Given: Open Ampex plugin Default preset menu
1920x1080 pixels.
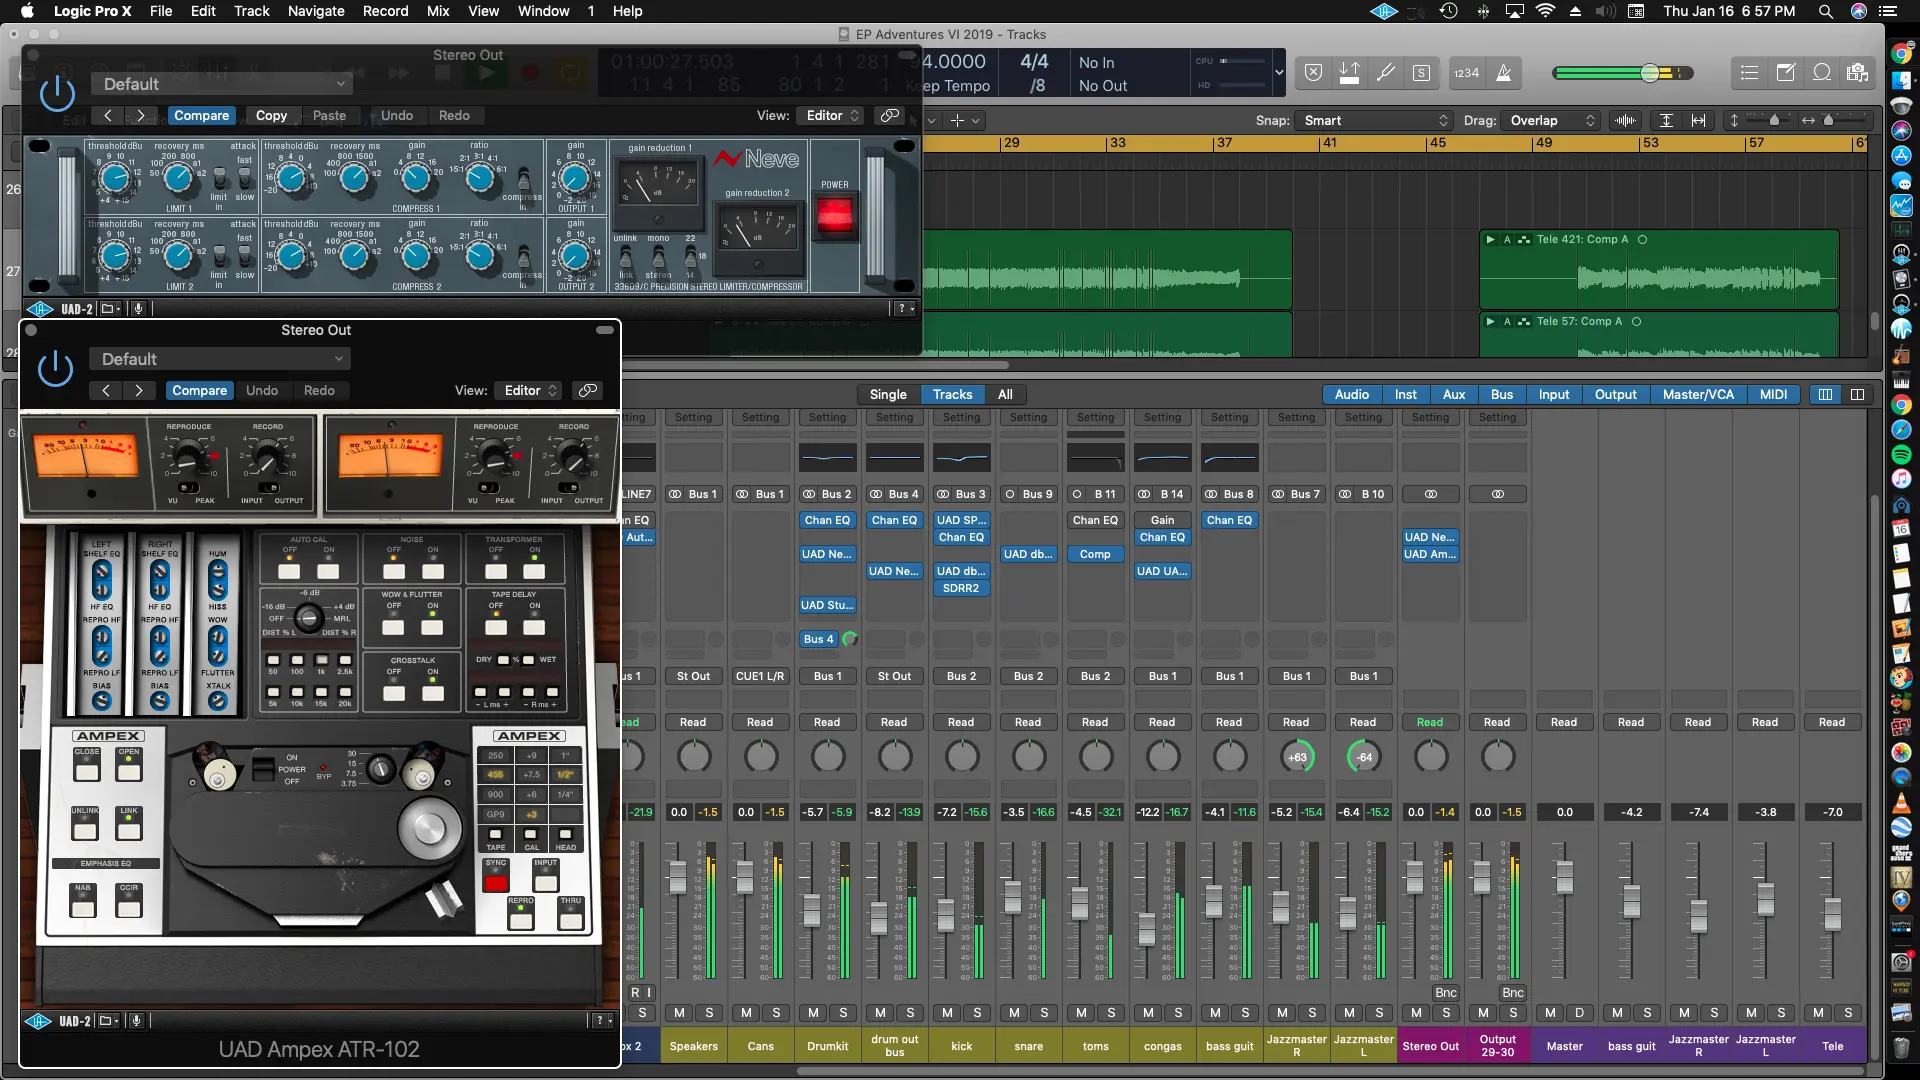Looking at the screenshot, I should click(220, 359).
